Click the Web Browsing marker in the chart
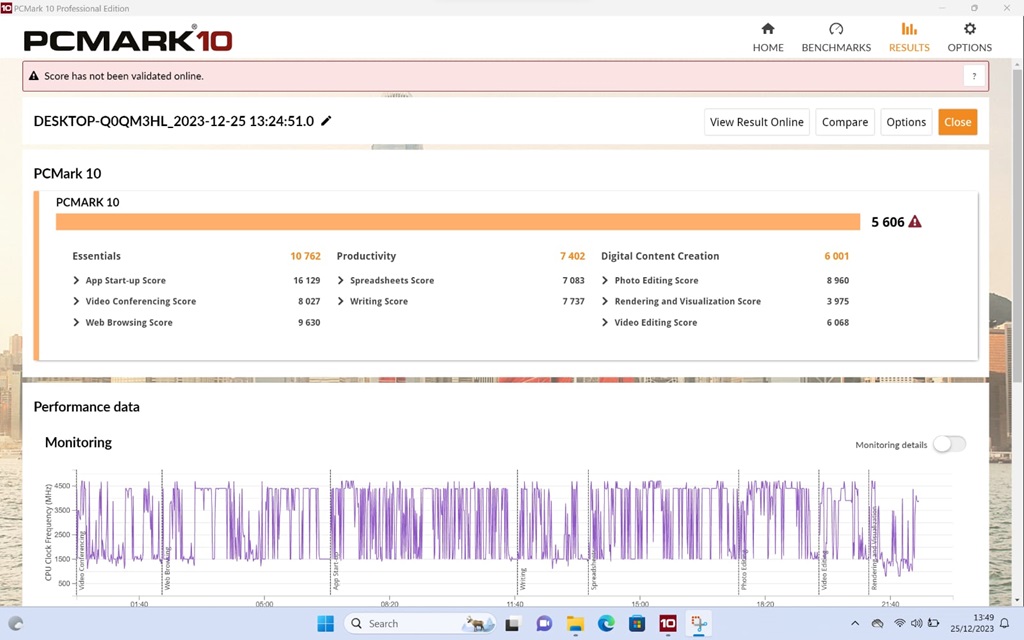This screenshot has height=640, width=1024. click(x=167, y=568)
